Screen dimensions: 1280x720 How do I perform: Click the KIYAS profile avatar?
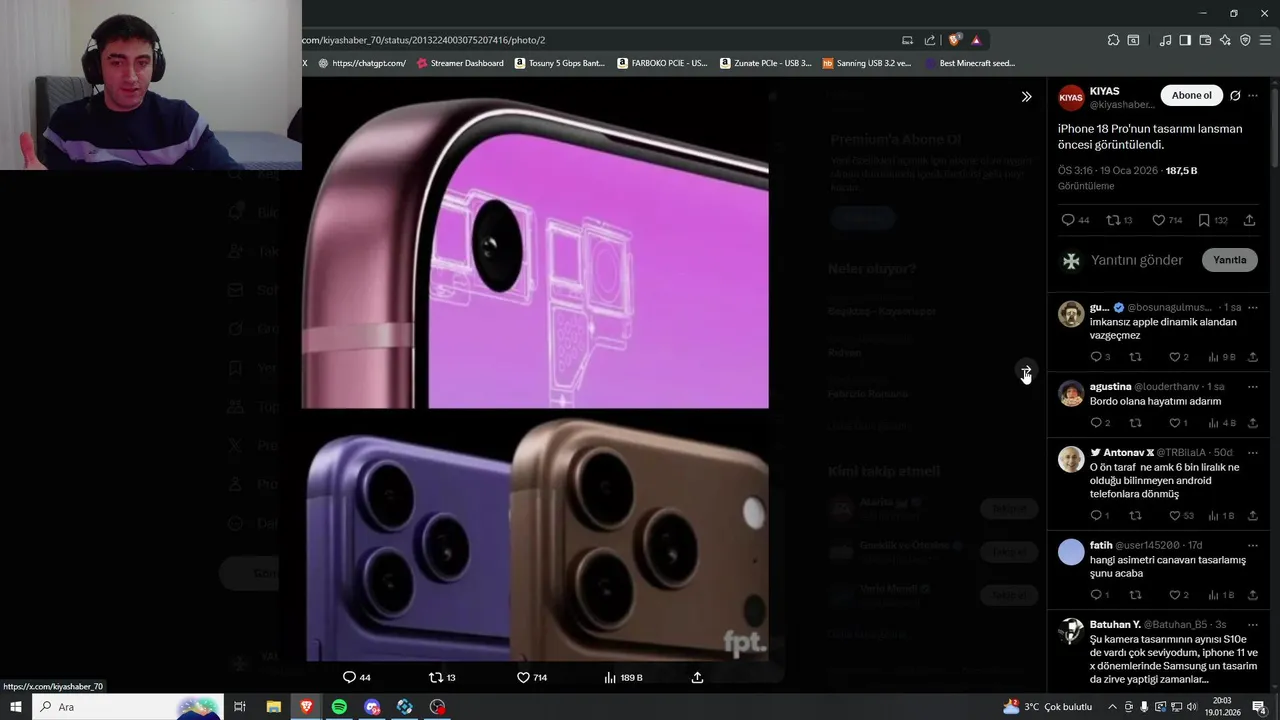[1071, 97]
